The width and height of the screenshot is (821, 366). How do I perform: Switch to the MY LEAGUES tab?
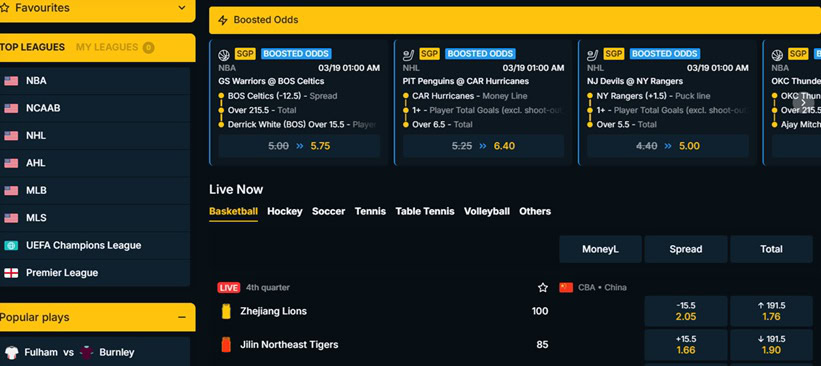(x=107, y=47)
